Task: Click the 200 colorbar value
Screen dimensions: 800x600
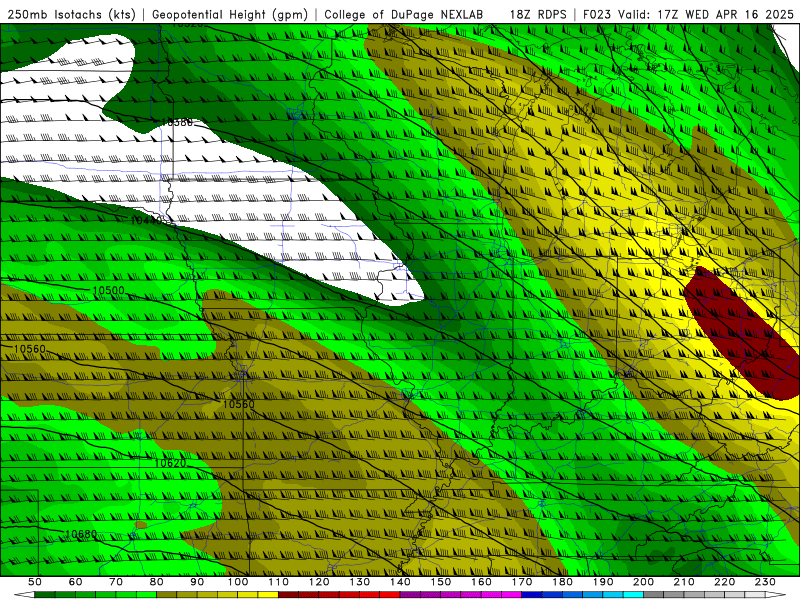Action: 643,582
